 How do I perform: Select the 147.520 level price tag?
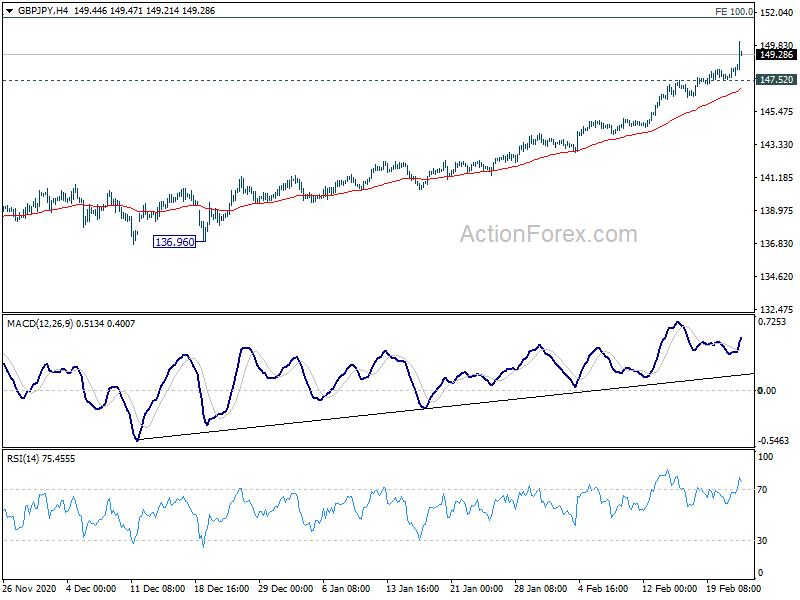coord(776,80)
